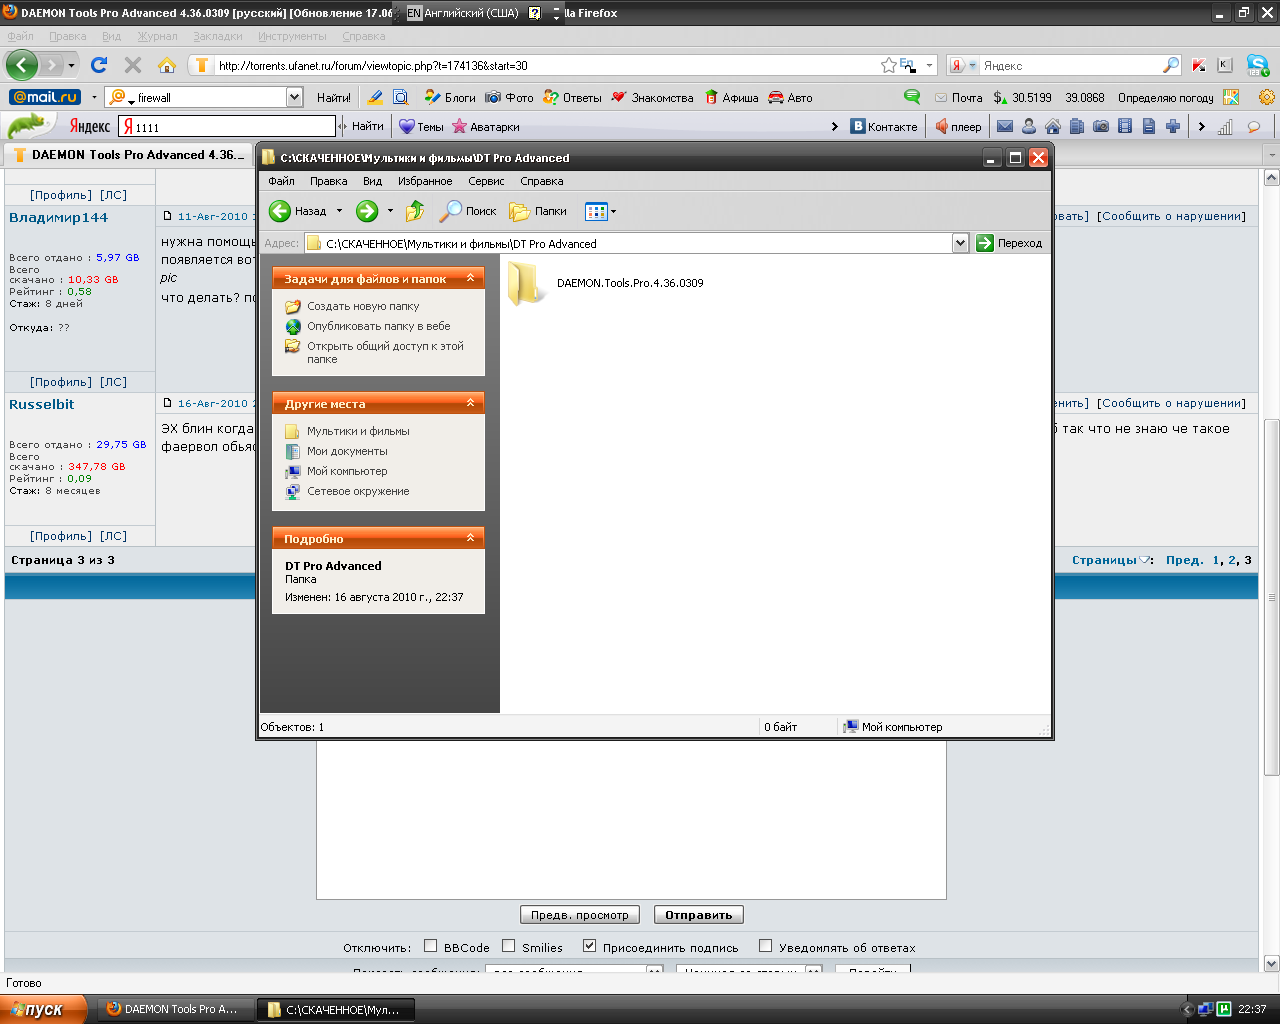The height and width of the screenshot is (1024, 1280).
Task: Open Explorer Избранное menu
Action: pyautogui.click(x=425, y=181)
